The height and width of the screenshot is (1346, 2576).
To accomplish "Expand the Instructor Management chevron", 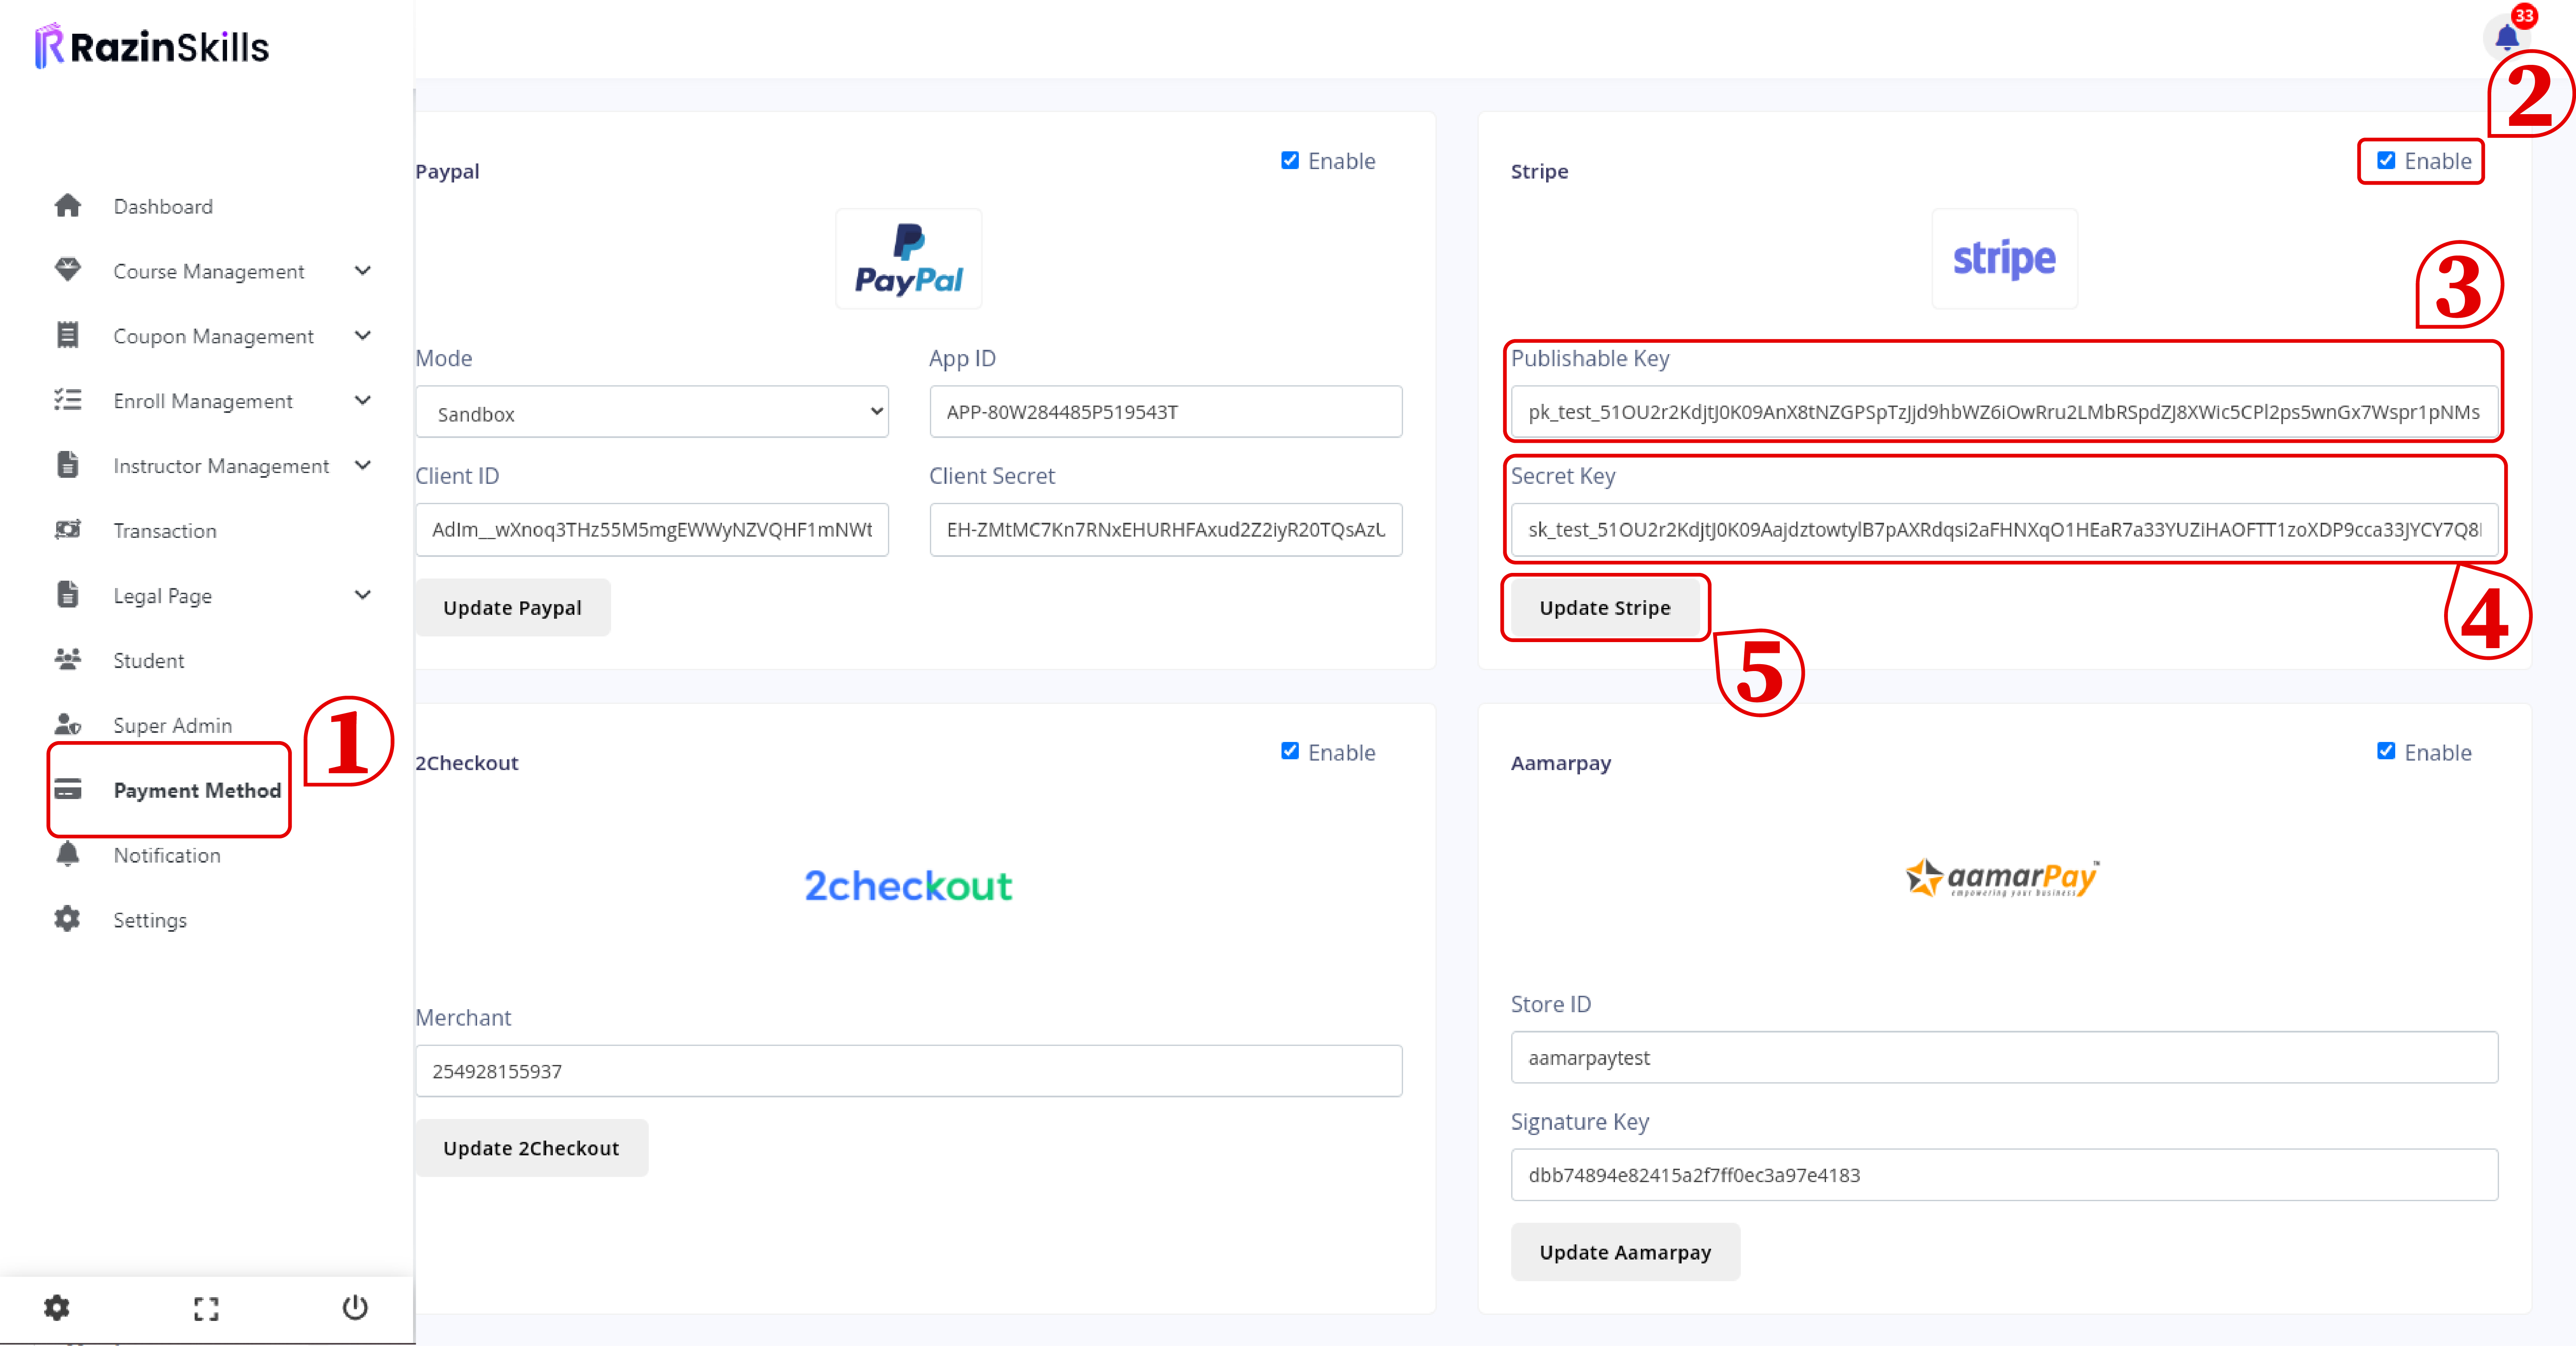I will tap(363, 465).
